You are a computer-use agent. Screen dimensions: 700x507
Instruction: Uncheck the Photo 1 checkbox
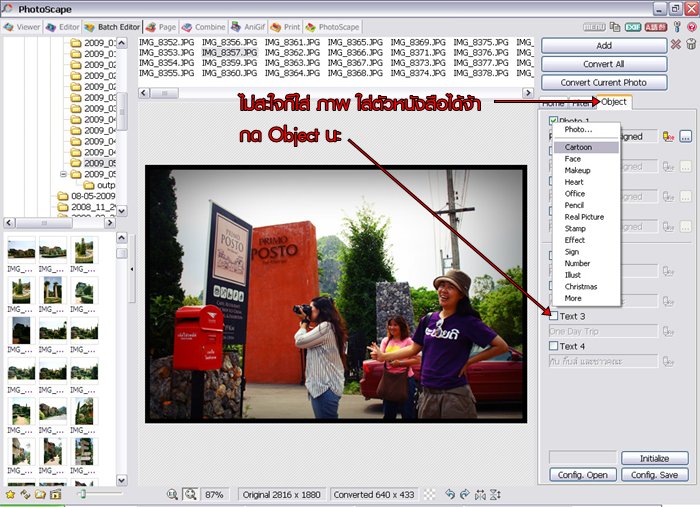coord(554,121)
